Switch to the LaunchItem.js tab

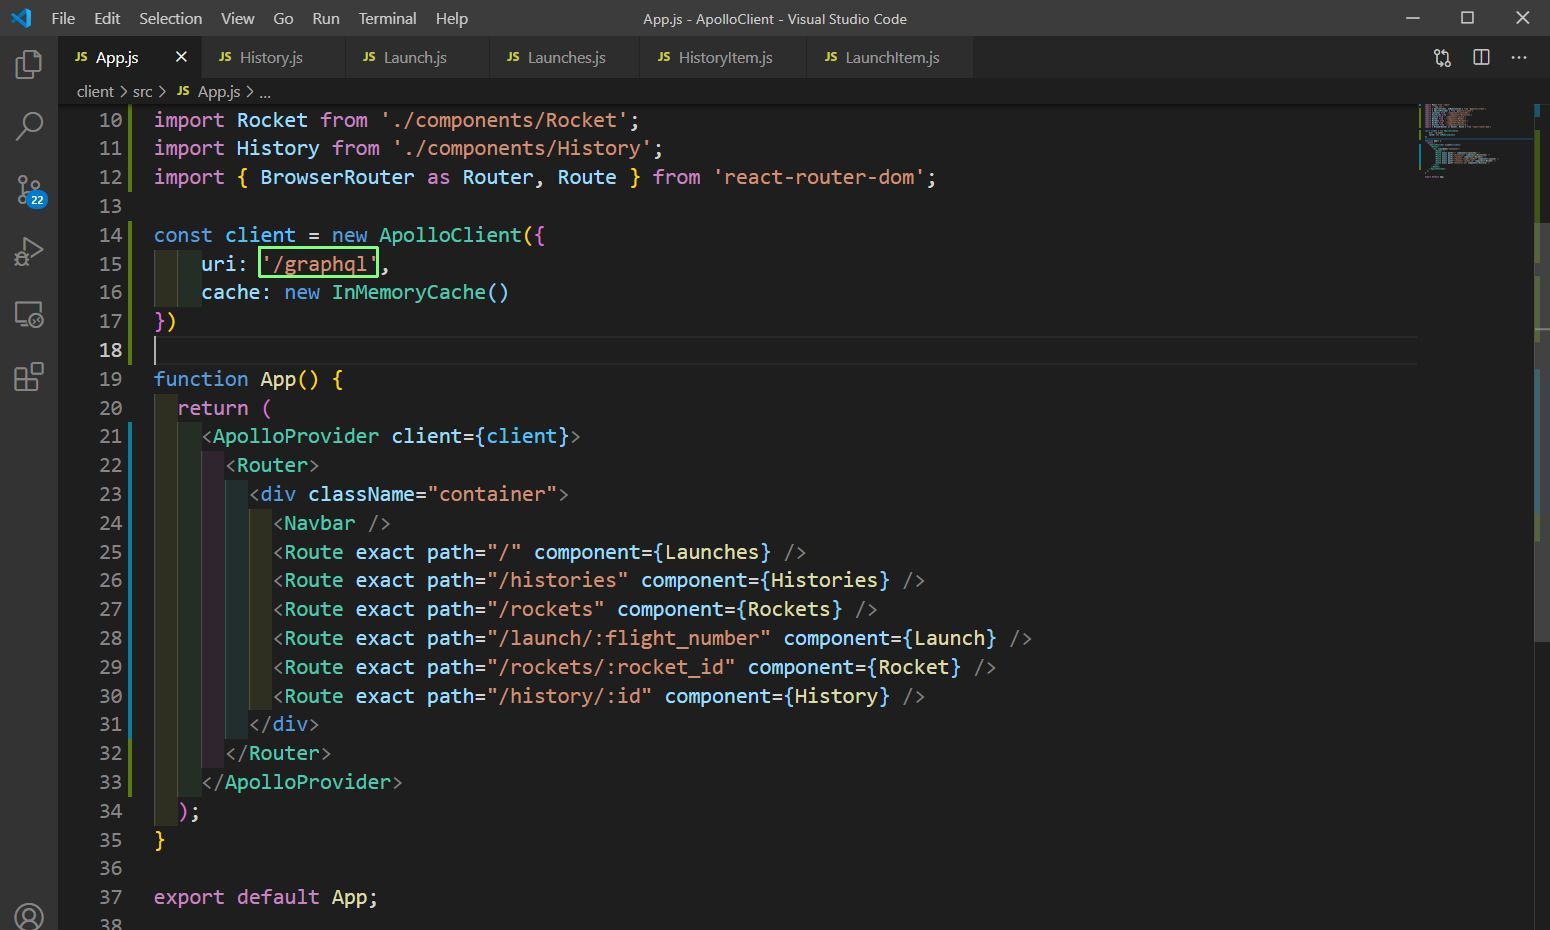point(892,57)
